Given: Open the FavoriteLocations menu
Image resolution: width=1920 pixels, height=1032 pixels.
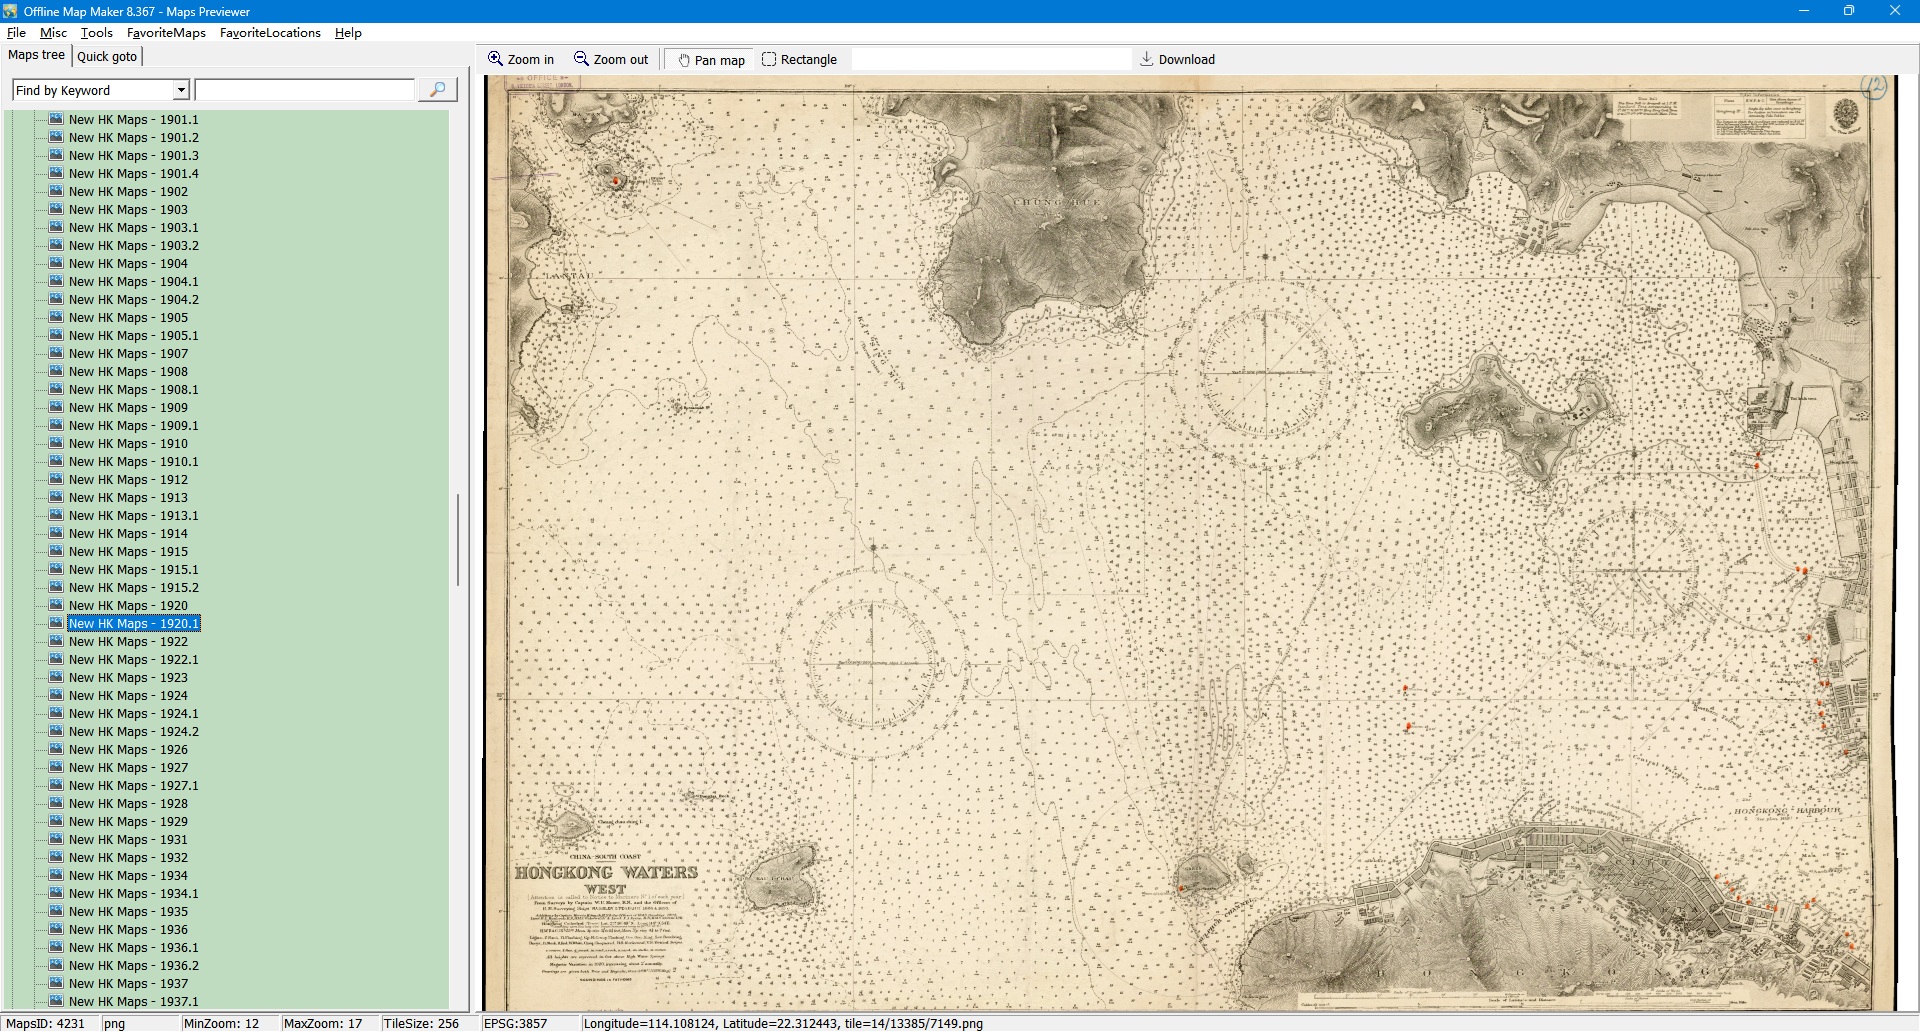Looking at the screenshot, I should point(270,33).
